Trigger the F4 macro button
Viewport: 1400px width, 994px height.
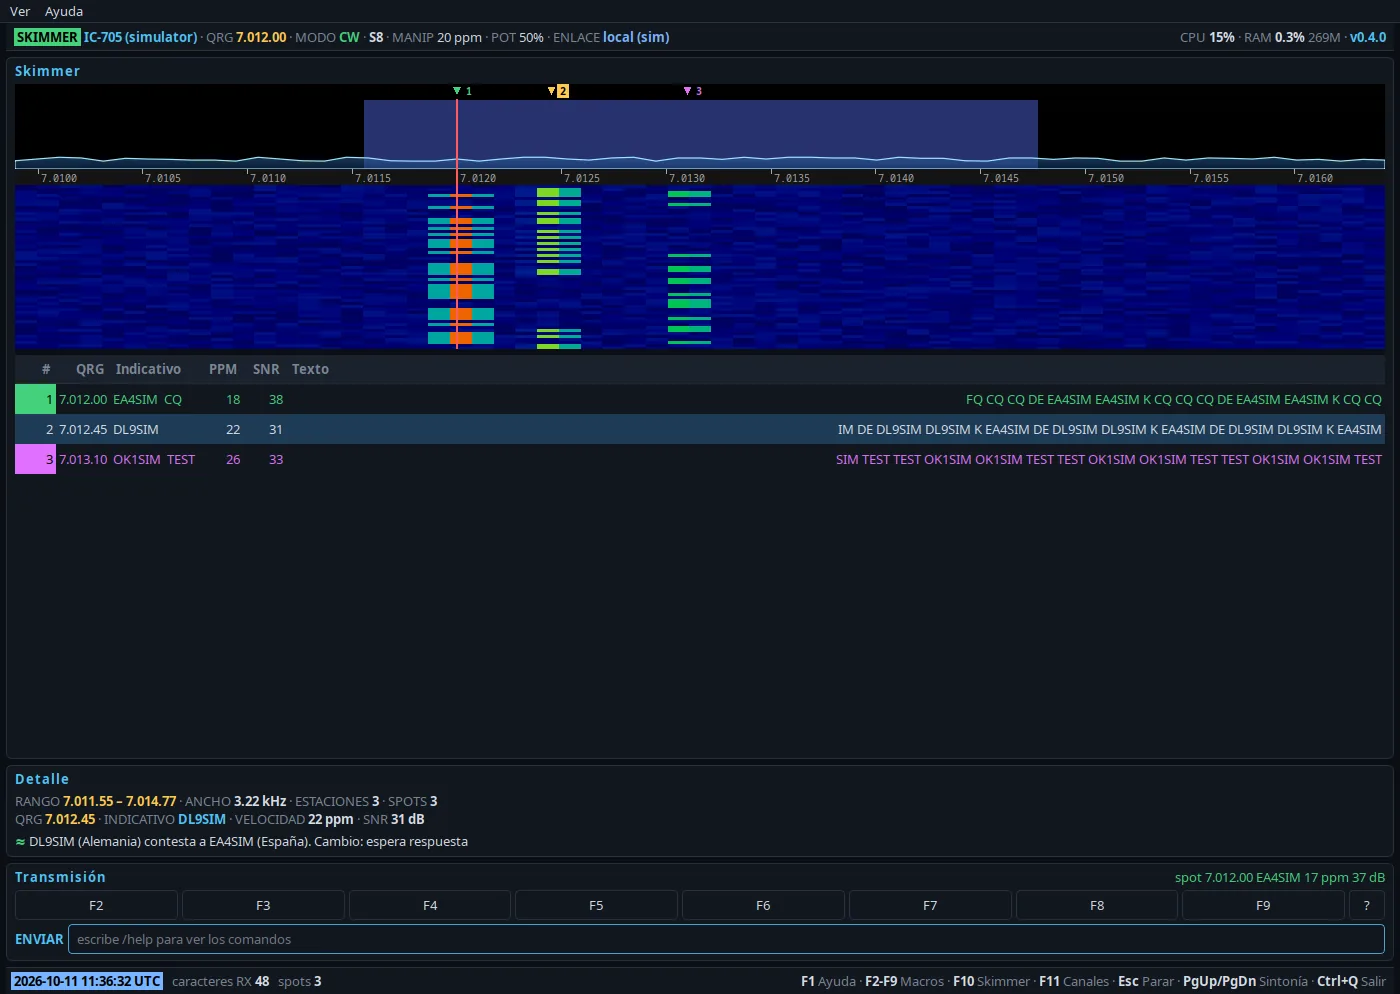point(430,905)
